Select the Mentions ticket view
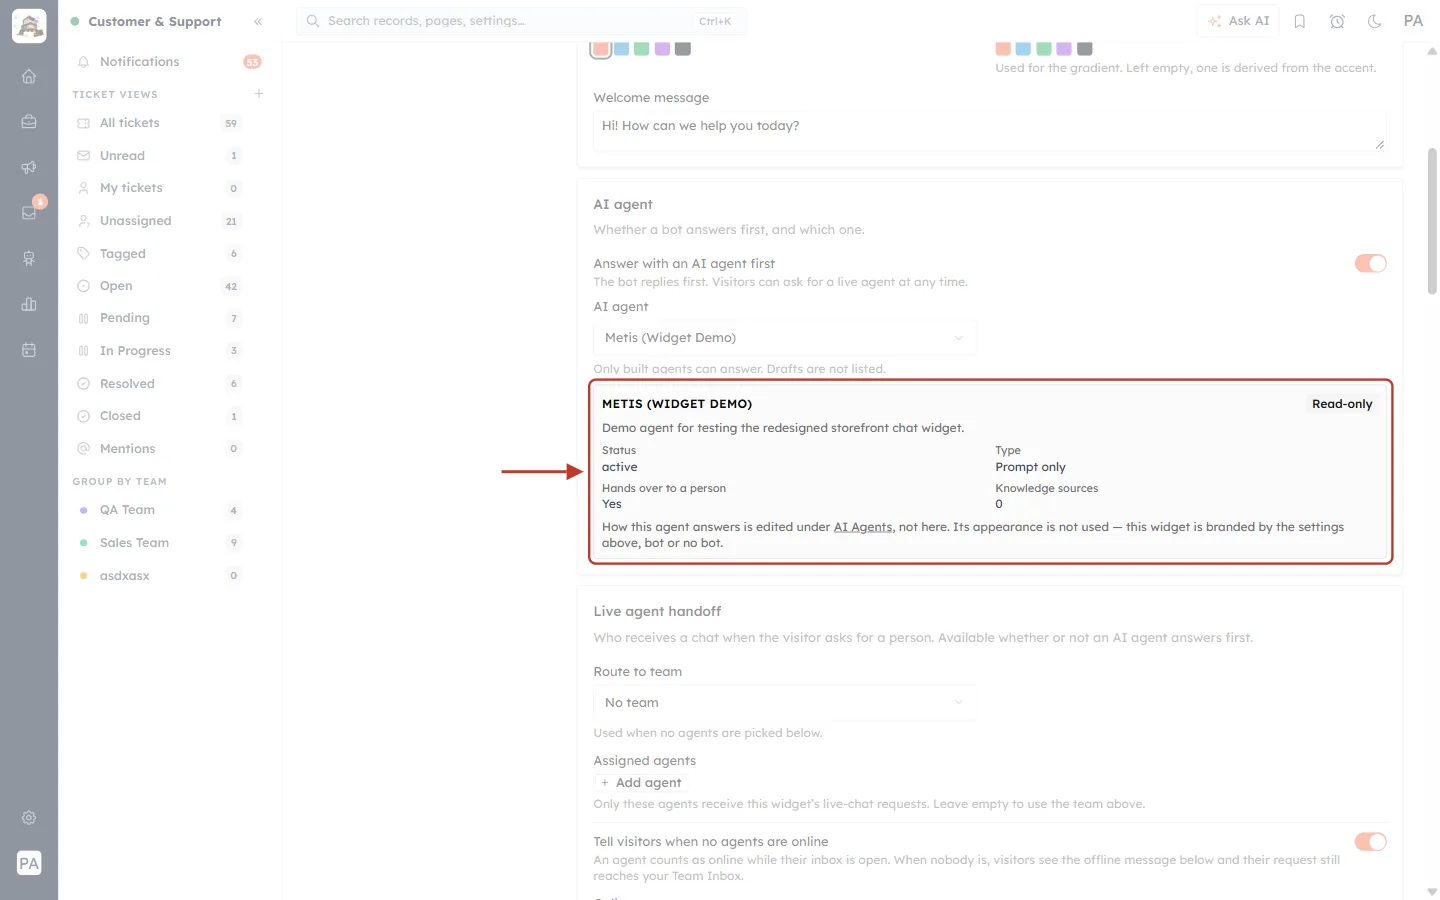1440x900 pixels. (x=160, y=449)
